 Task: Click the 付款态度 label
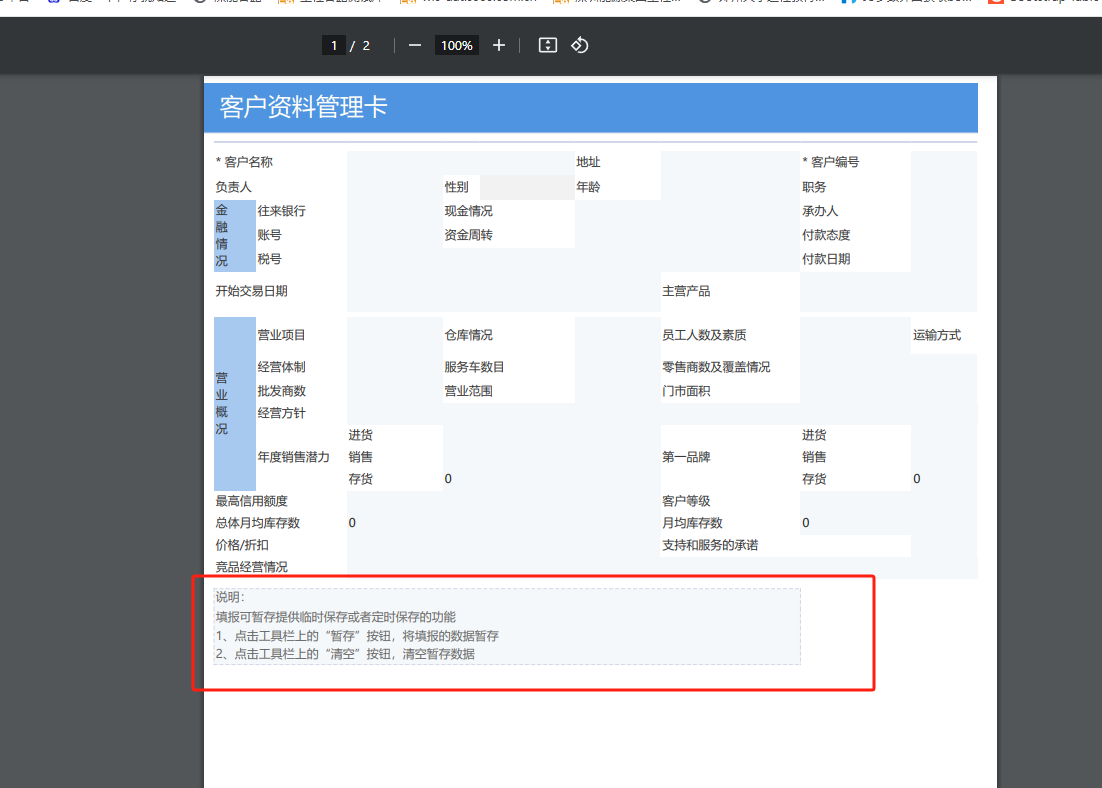pos(826,235)
